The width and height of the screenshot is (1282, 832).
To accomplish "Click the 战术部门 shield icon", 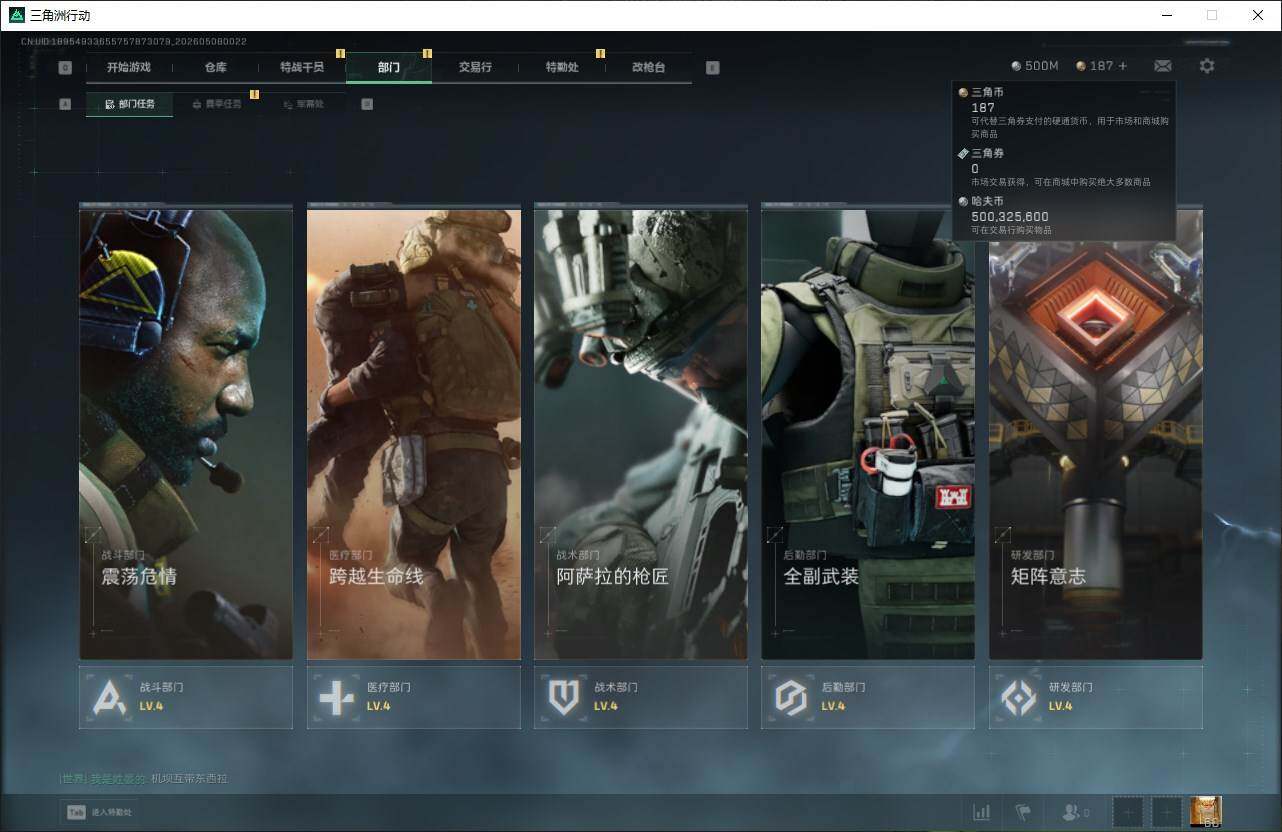I will 564,697.
